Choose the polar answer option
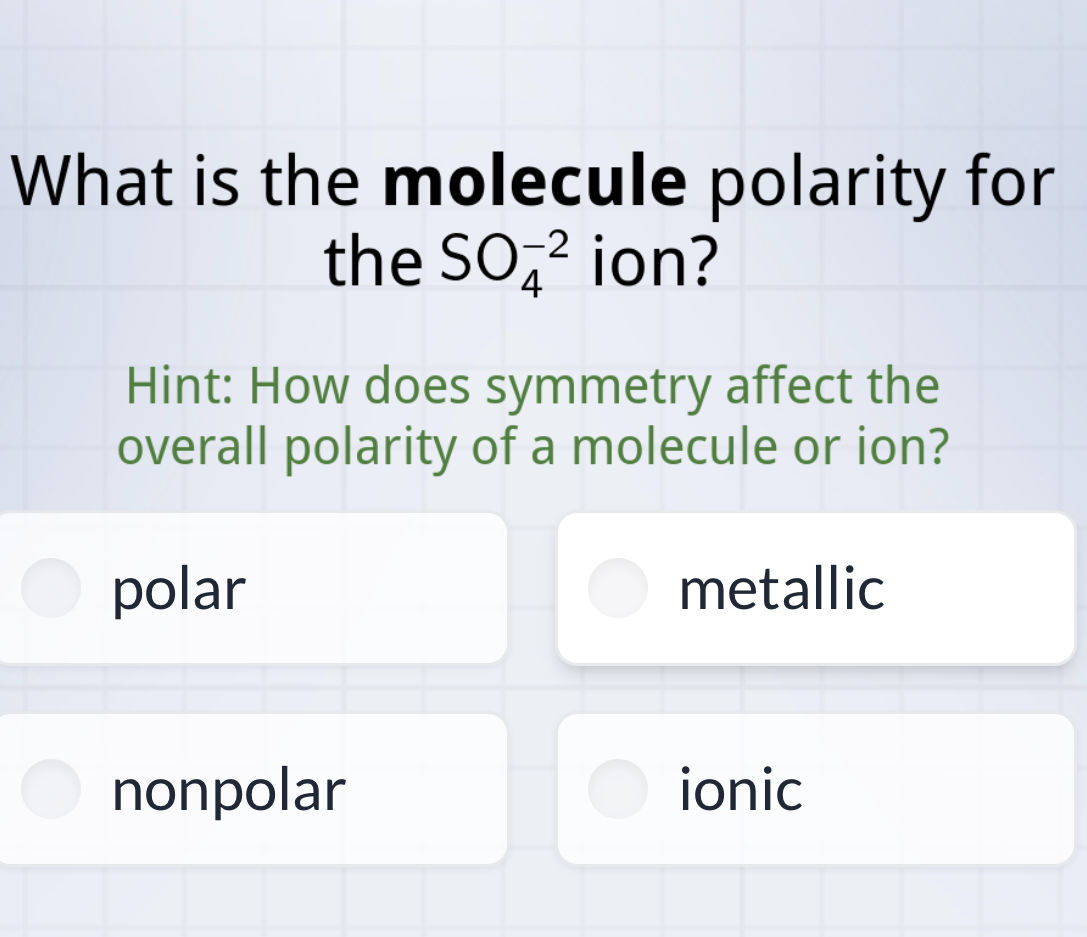Screen dimensions: 1087x937 (x=250, y=589)
